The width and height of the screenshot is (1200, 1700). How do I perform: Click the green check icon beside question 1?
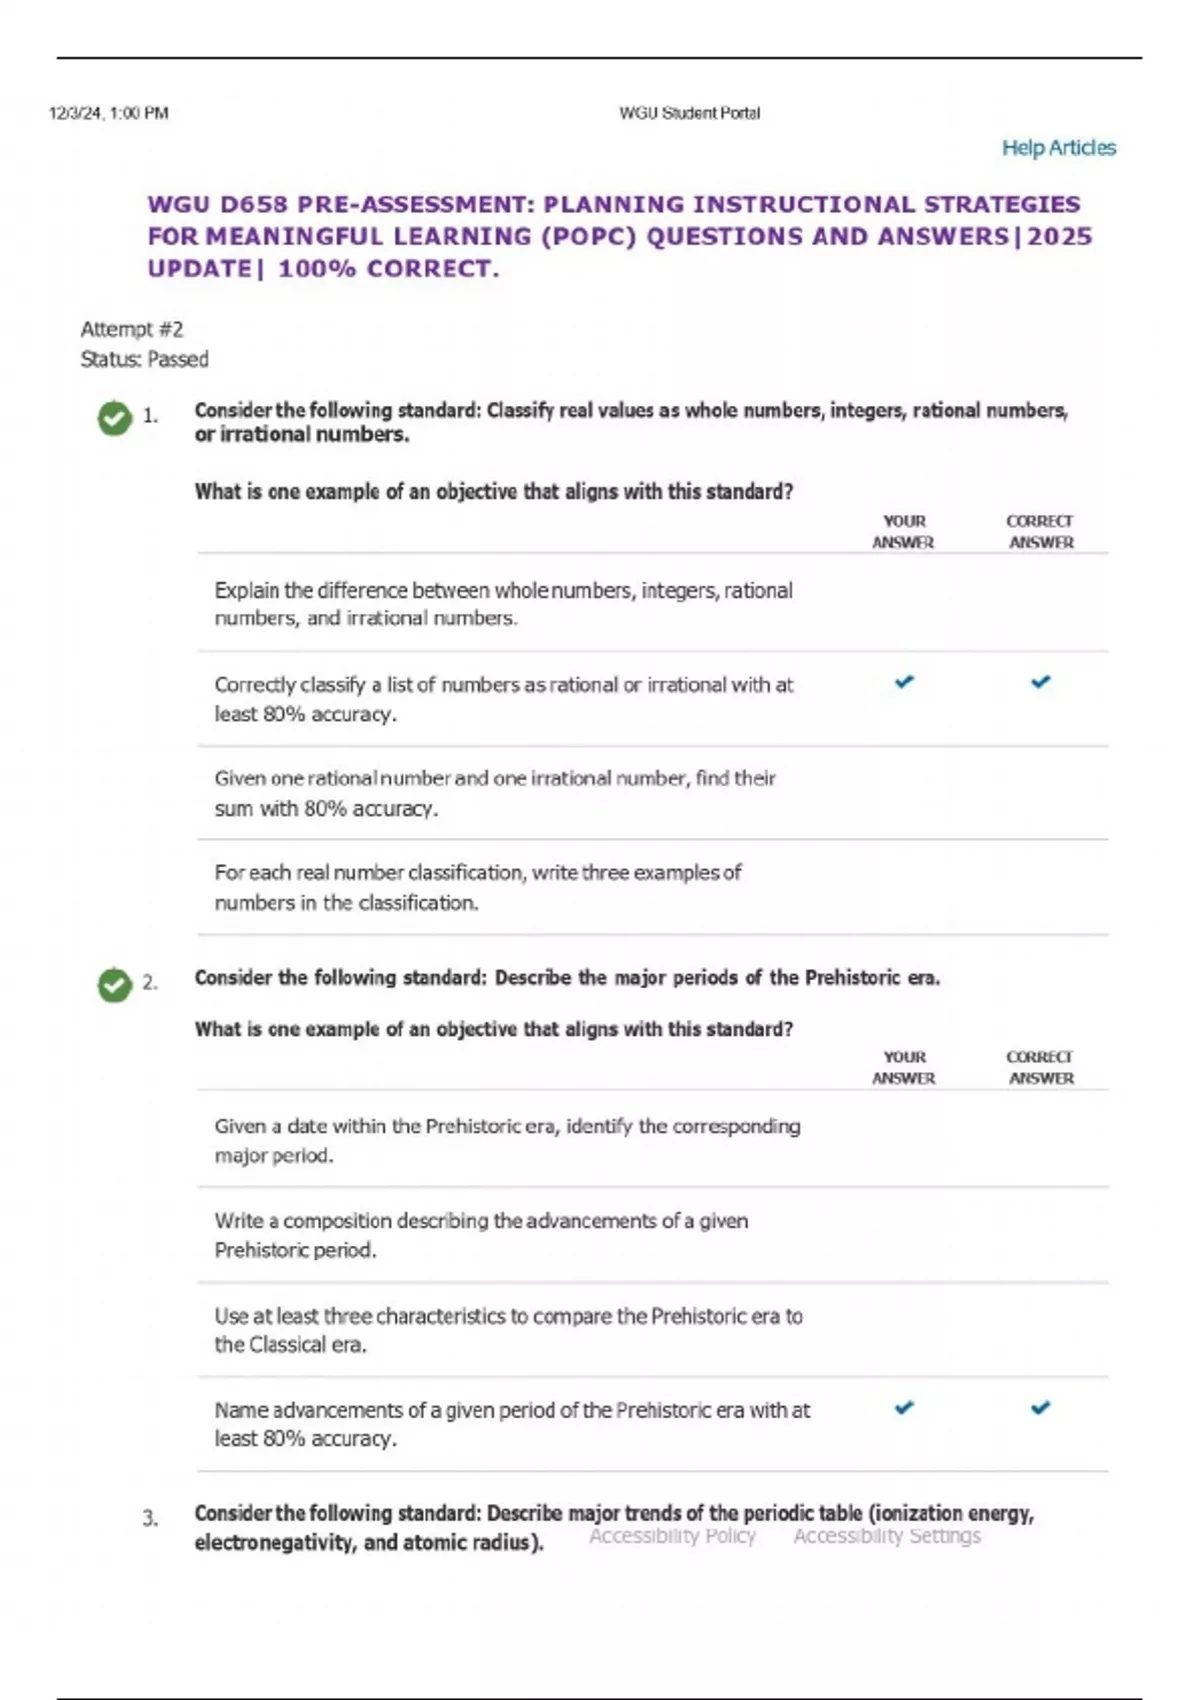pyautogui.click(x=115, y=418)
